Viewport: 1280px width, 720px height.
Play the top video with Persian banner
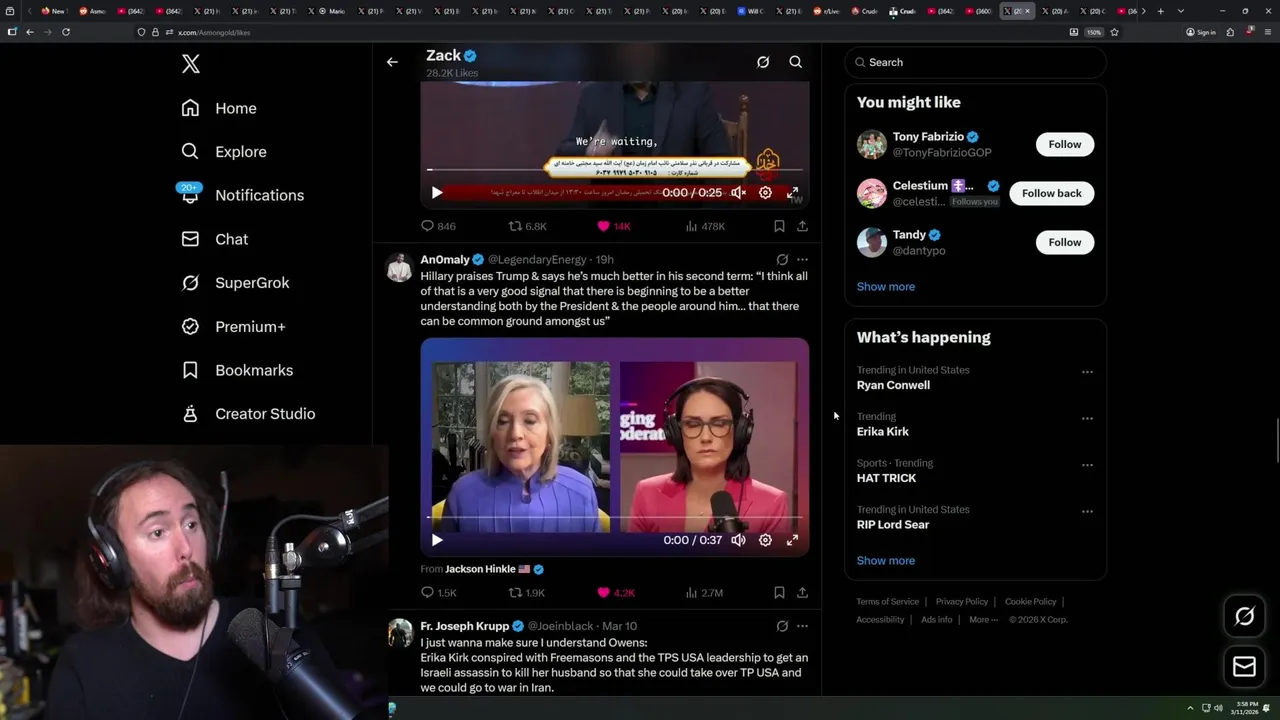(437, 192)
